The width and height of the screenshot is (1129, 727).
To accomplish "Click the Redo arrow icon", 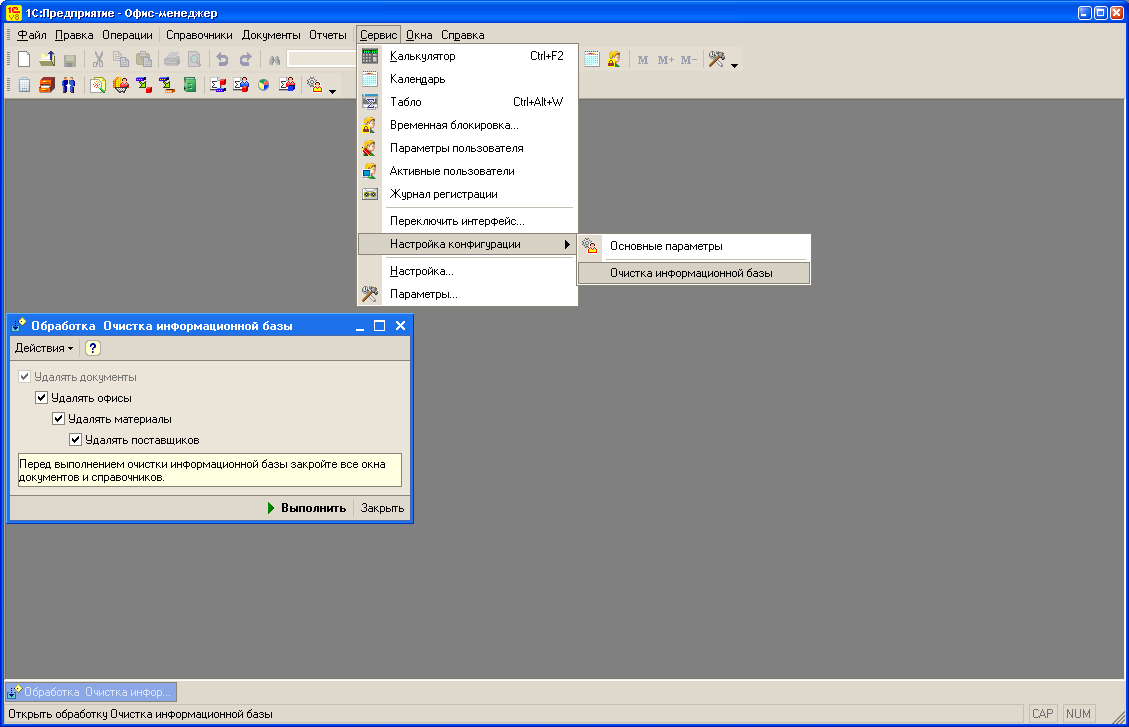I will point(246,59).
